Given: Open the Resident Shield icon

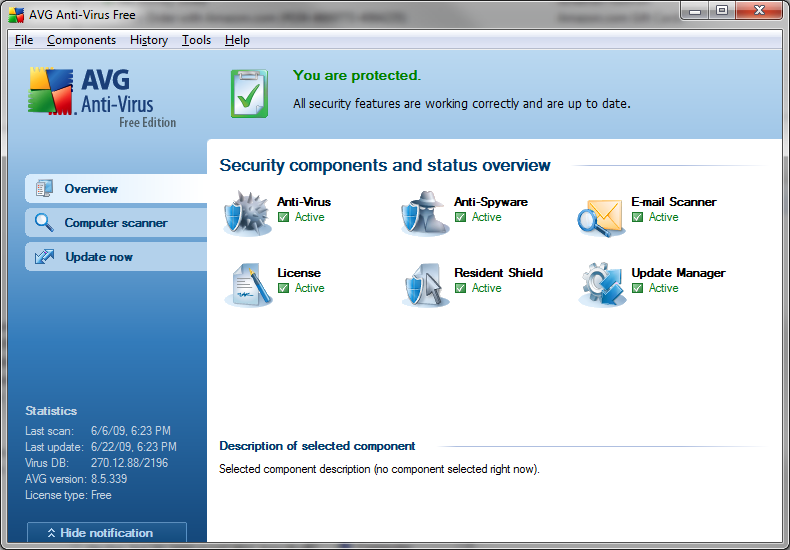Looking at the screenshot, I should [x=425, y=285].
